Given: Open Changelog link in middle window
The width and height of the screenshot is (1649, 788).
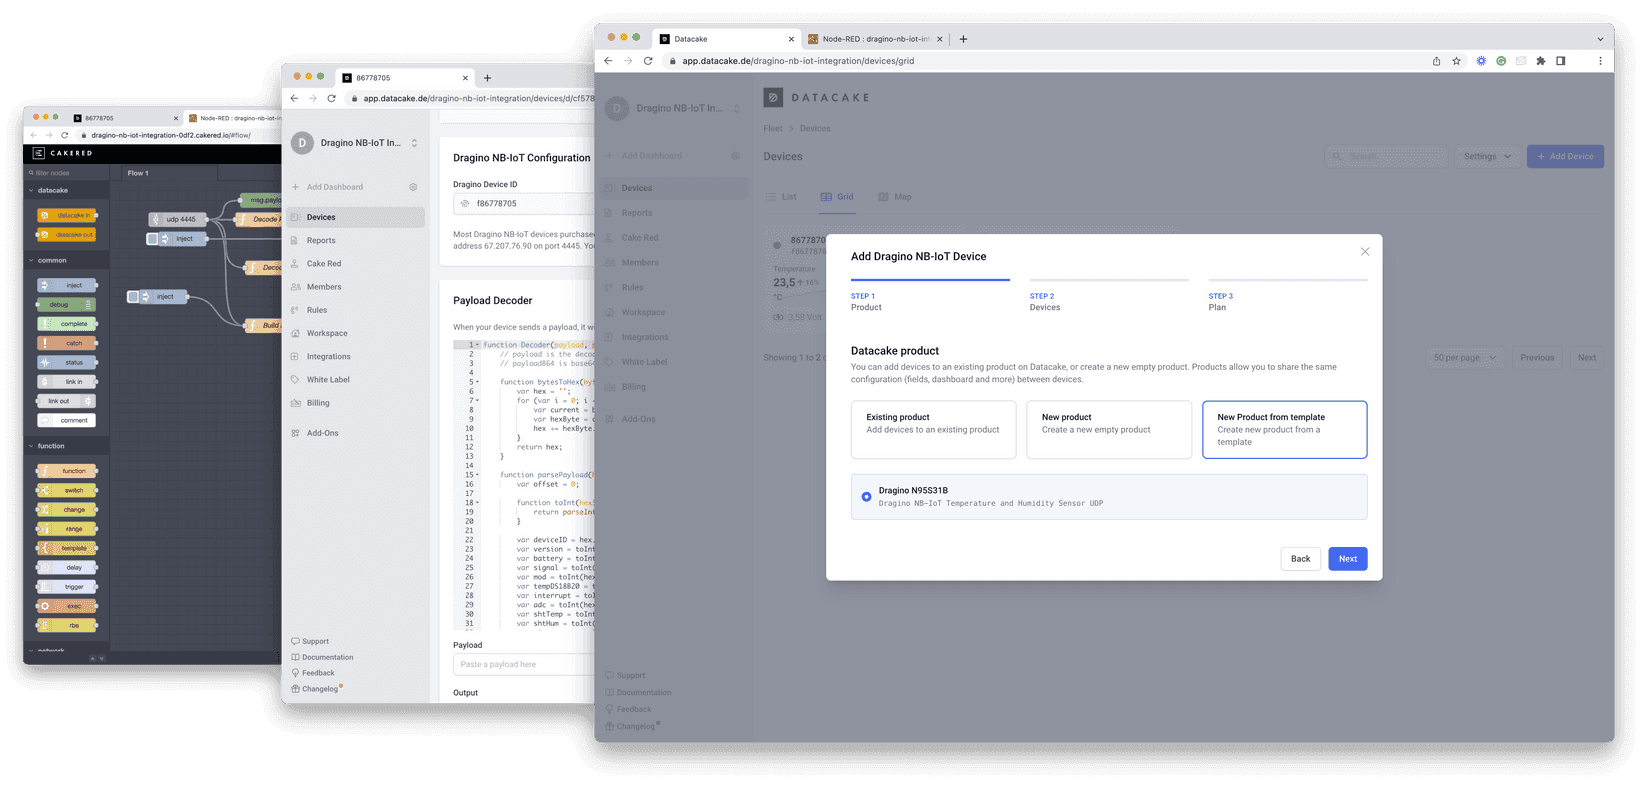Looking at the screenshot, I should pos(316,689).
